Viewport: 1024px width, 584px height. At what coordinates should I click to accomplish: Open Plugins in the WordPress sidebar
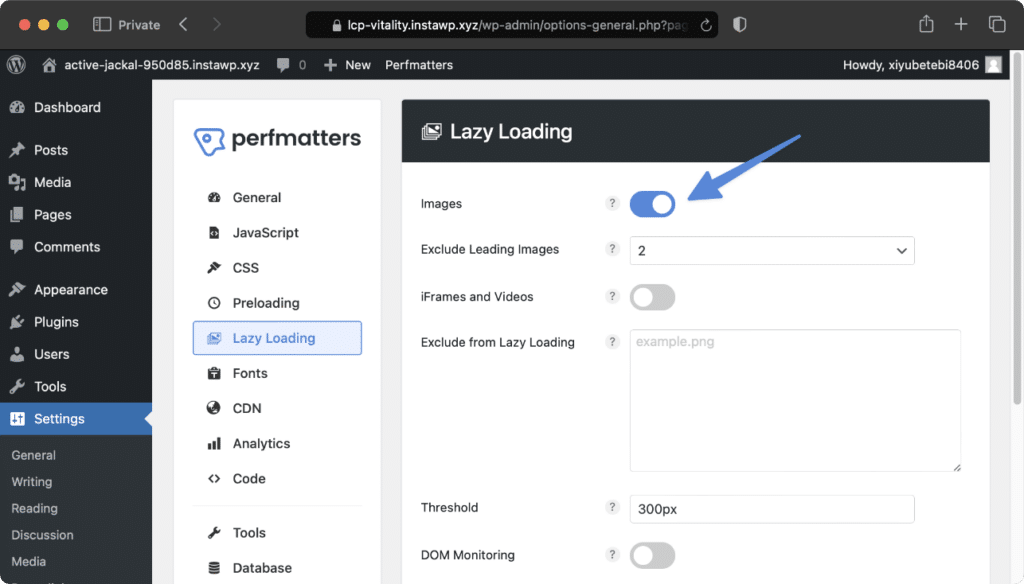[x=56, y=322]
